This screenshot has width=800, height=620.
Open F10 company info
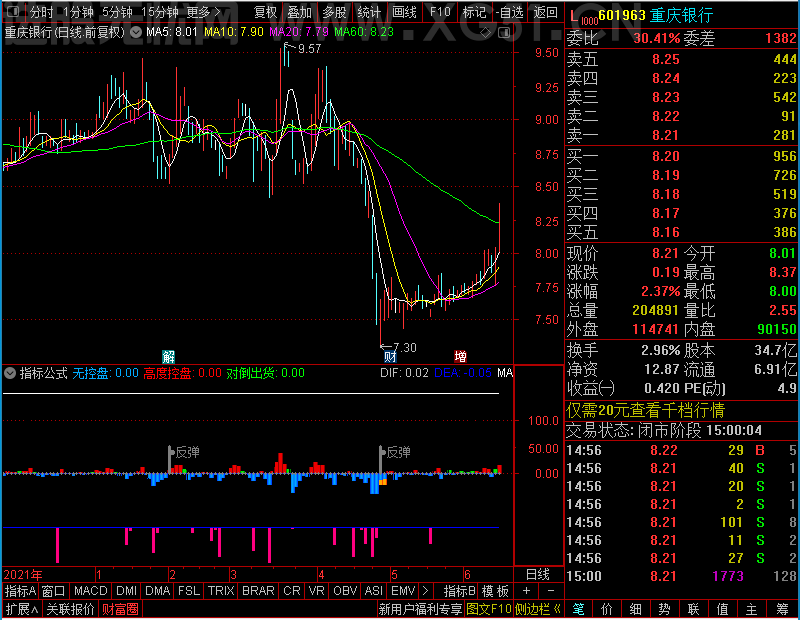pos(440,11)
